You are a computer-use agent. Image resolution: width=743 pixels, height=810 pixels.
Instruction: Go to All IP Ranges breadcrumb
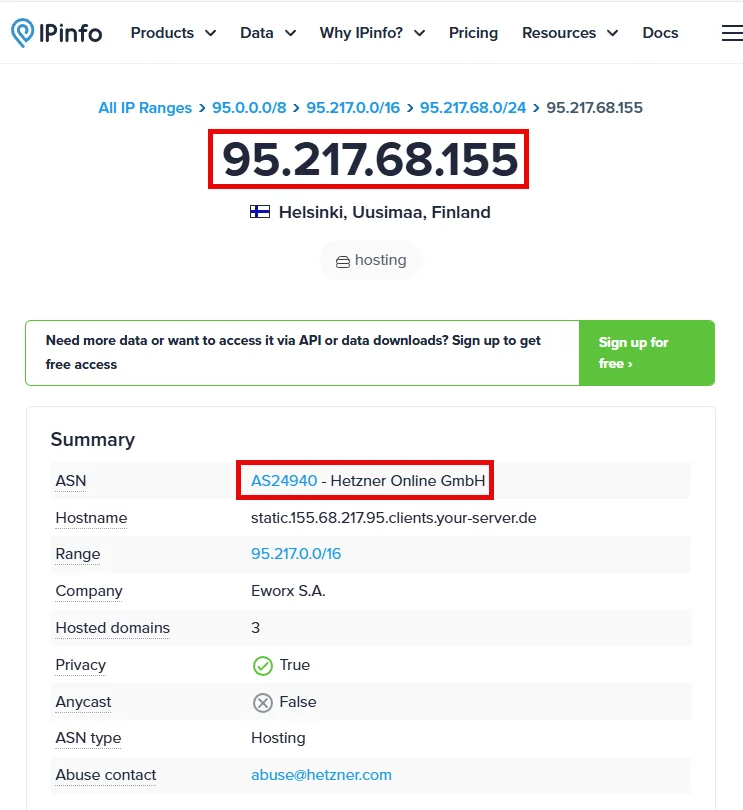point(145,107)
